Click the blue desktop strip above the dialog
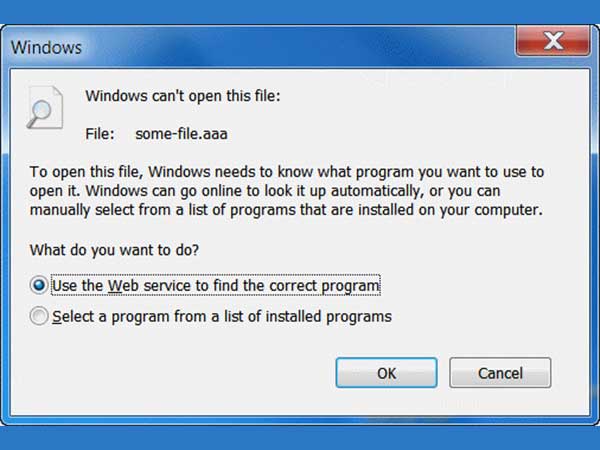The image size is (600, 450). click(300, 11)
